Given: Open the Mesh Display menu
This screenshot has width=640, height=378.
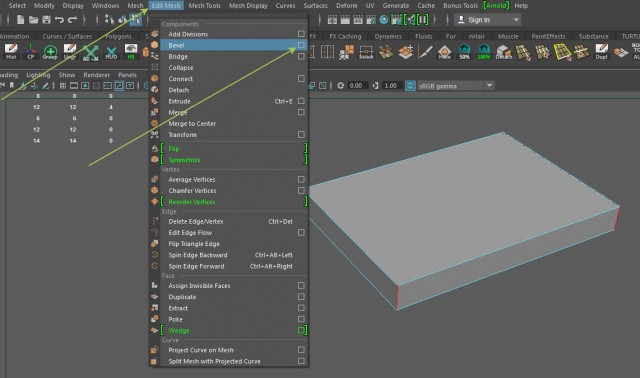Looking at the screenshot, I should tap(248, 5).
